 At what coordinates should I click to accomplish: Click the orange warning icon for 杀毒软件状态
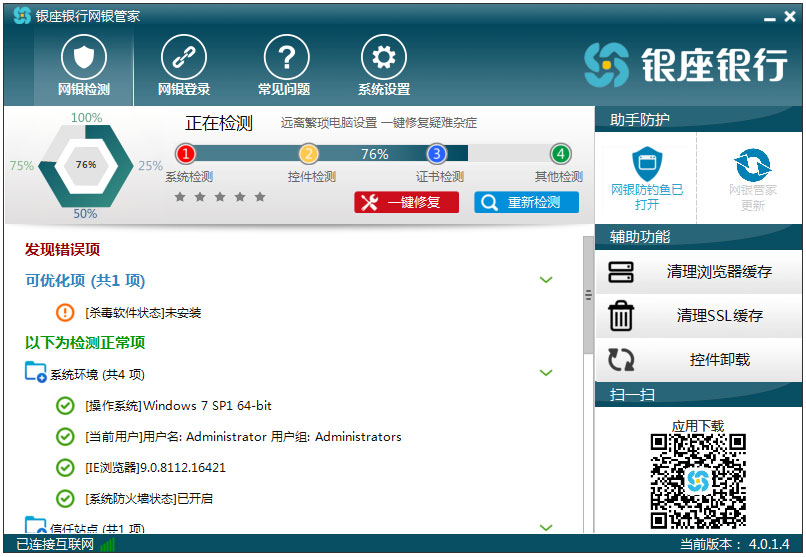pos(65,312)
